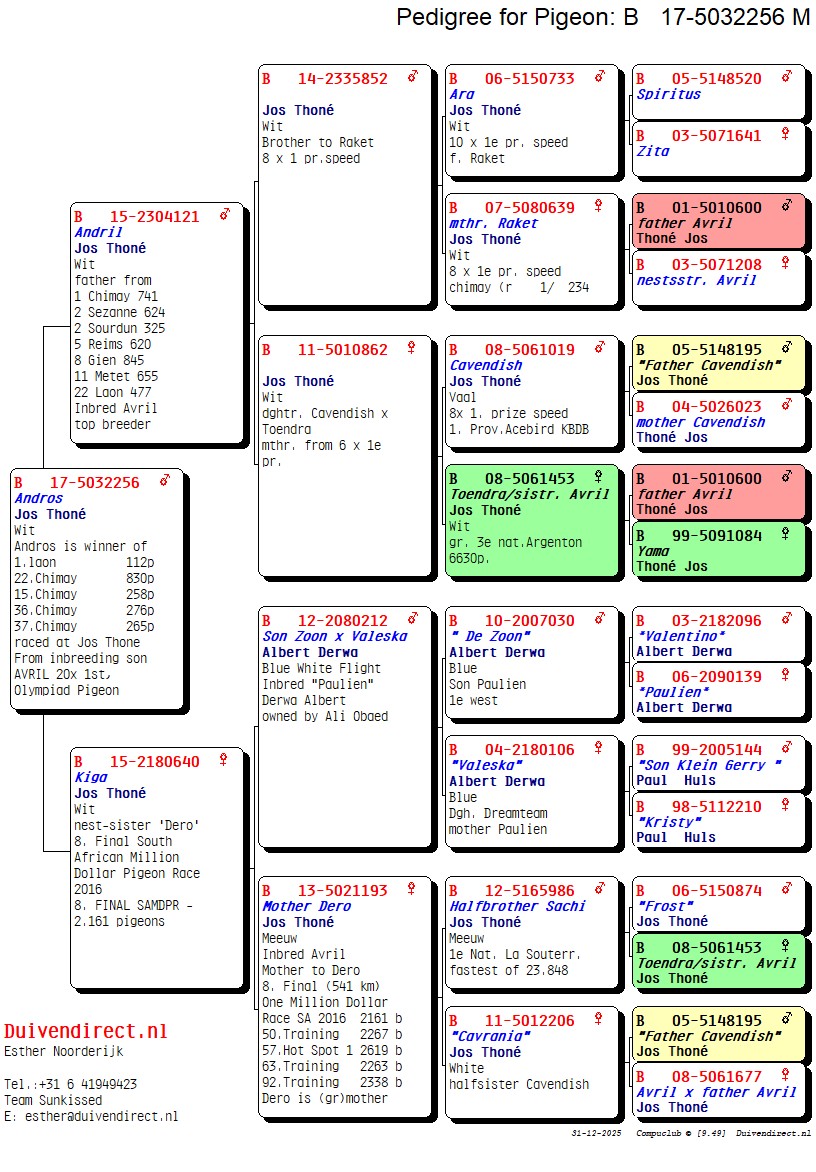Click the female symbol on Cavrania 11-5012206
This screenshot has height=1172, width=816.
tap(599, 1019)
